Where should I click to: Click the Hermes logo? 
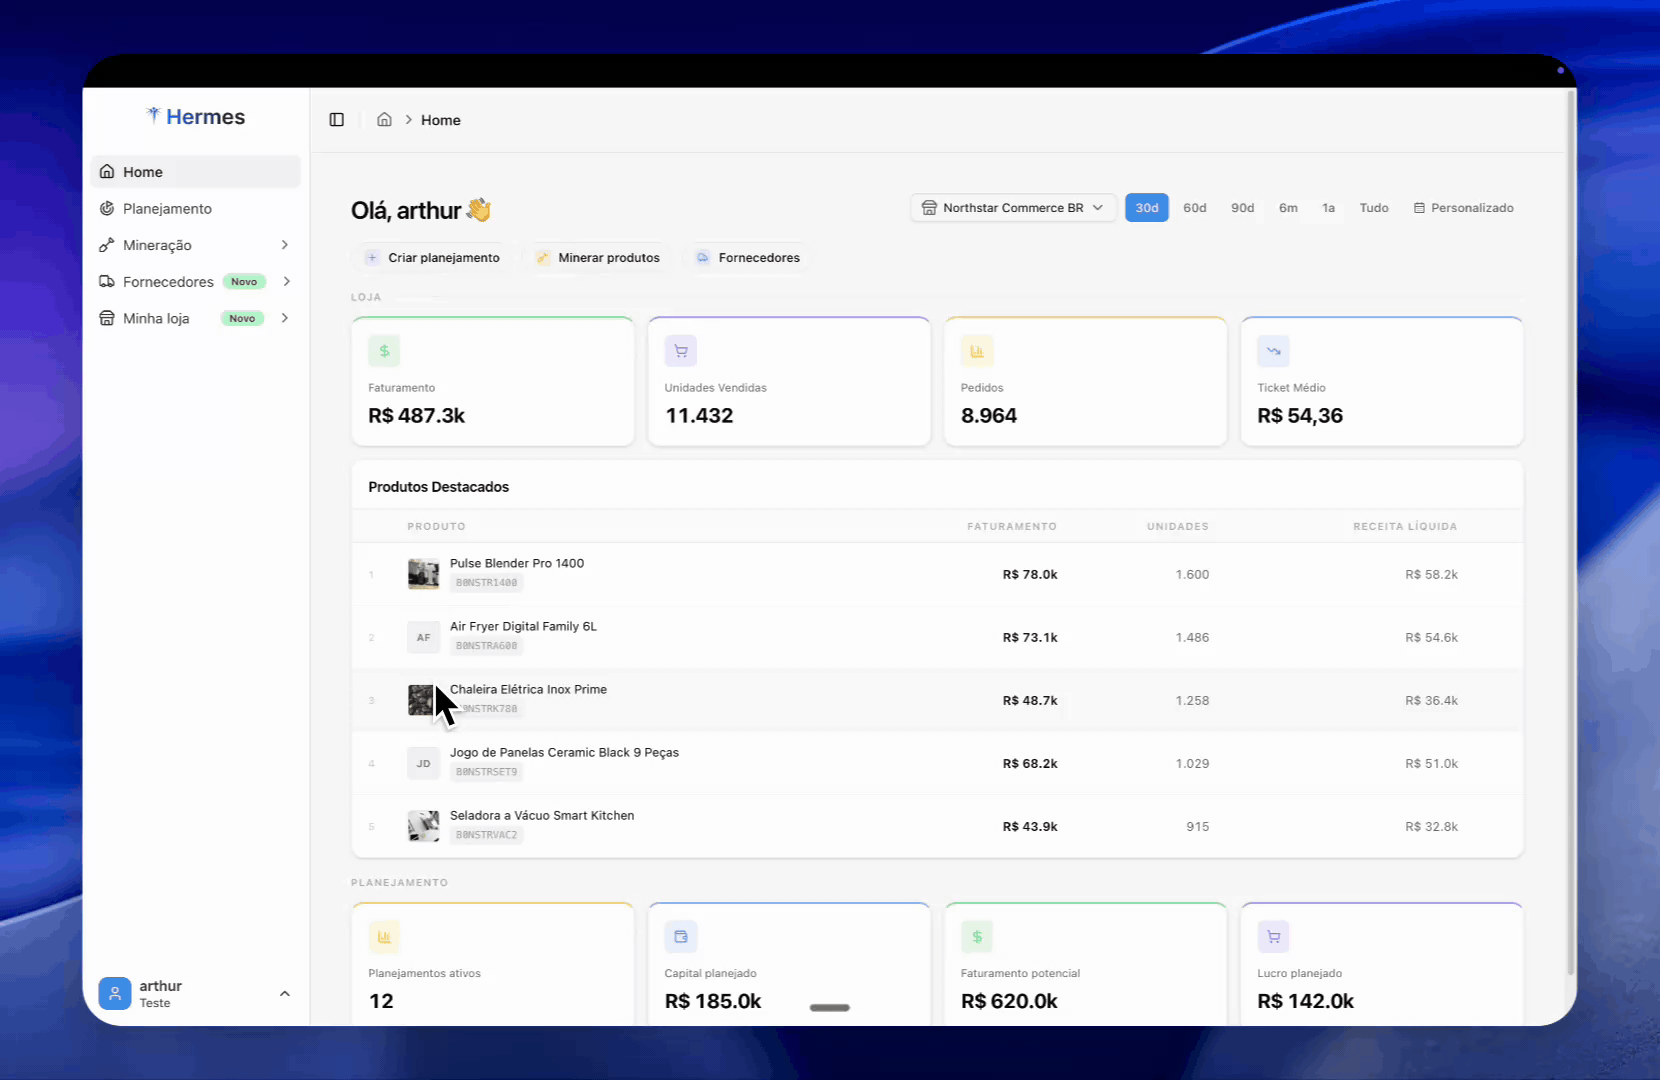[196, 117]
